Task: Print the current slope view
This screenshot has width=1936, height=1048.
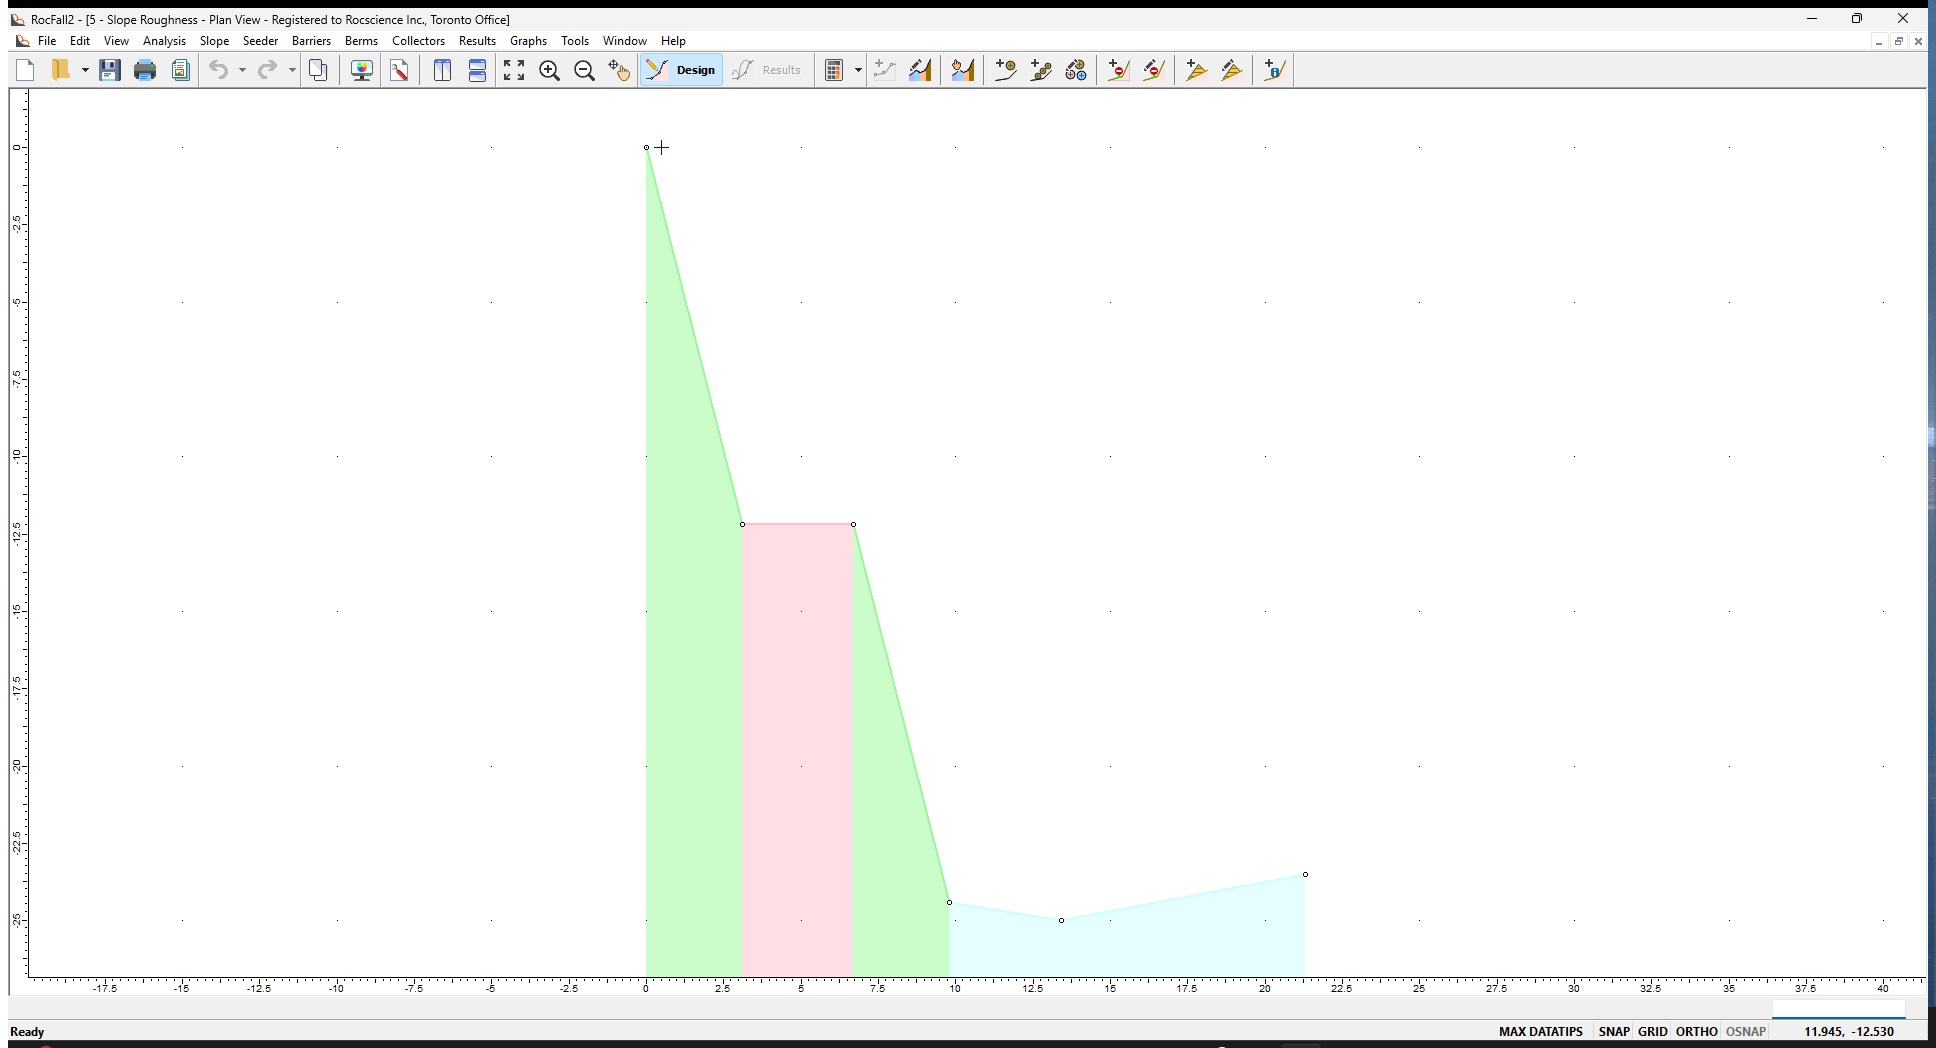Action: tap(145, 70)
